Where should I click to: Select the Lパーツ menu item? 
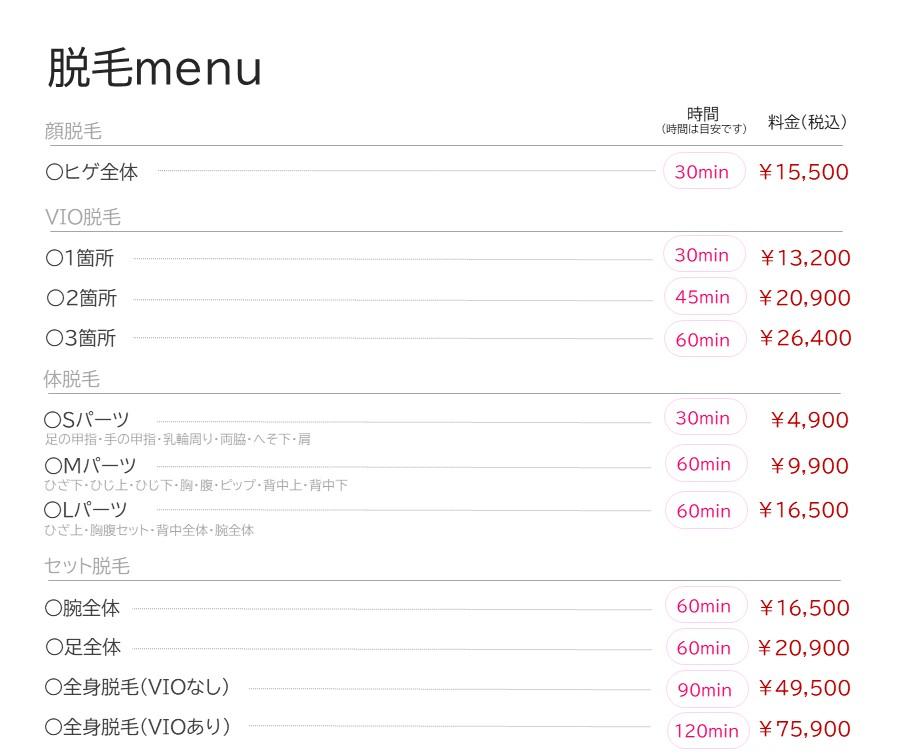86,510
